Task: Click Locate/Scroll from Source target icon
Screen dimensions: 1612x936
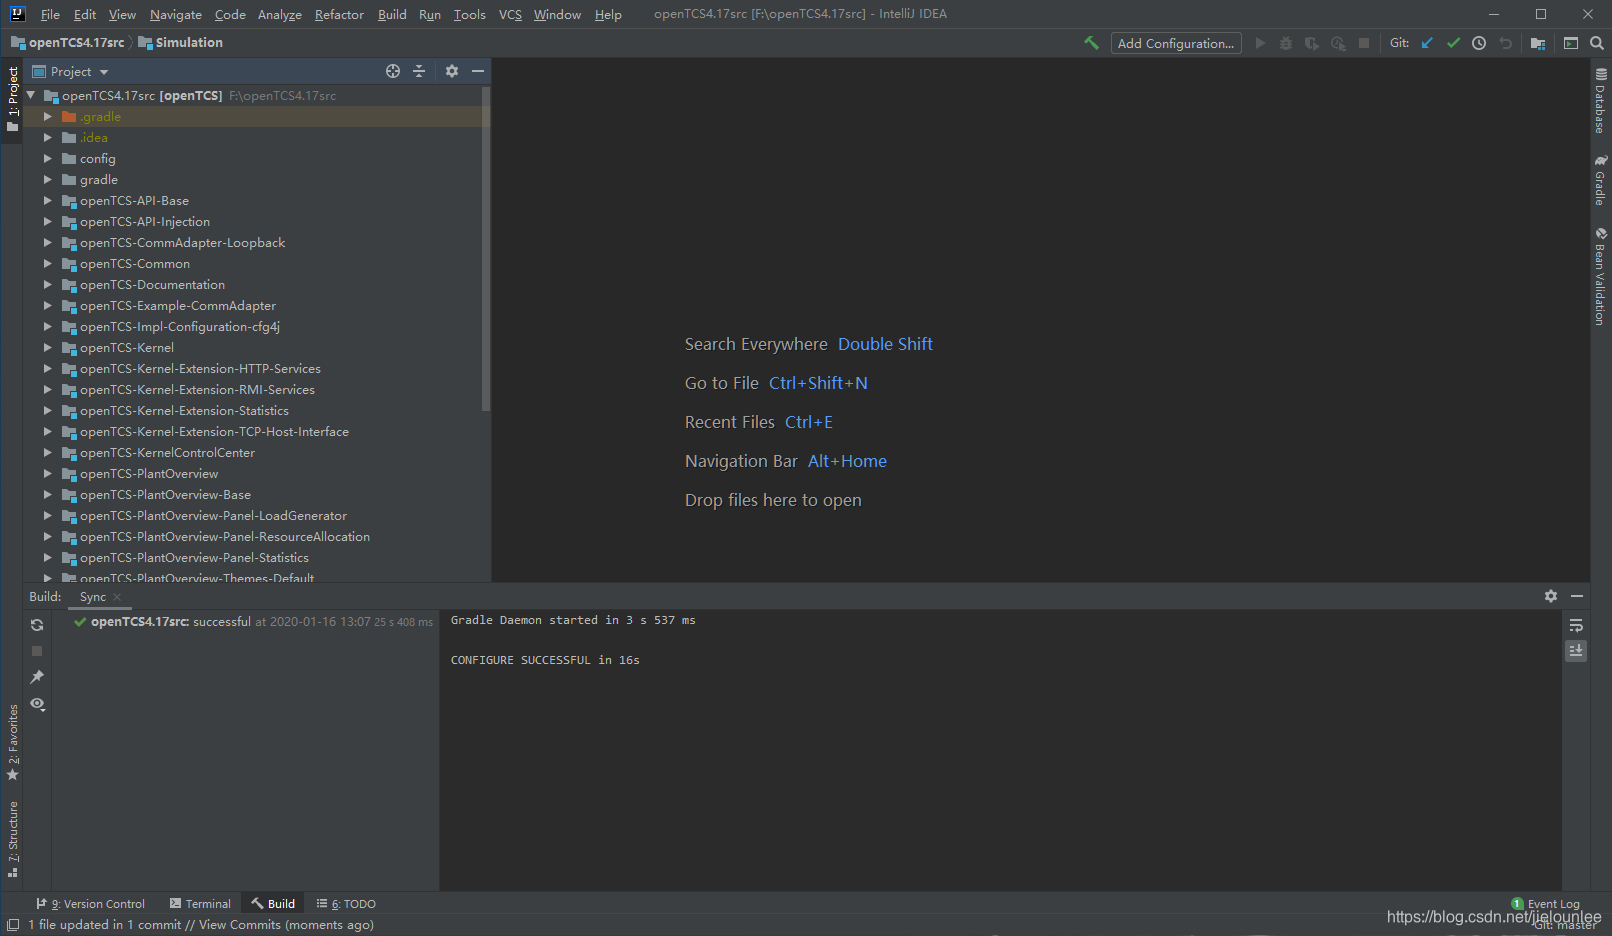Action: coord(393,71)
